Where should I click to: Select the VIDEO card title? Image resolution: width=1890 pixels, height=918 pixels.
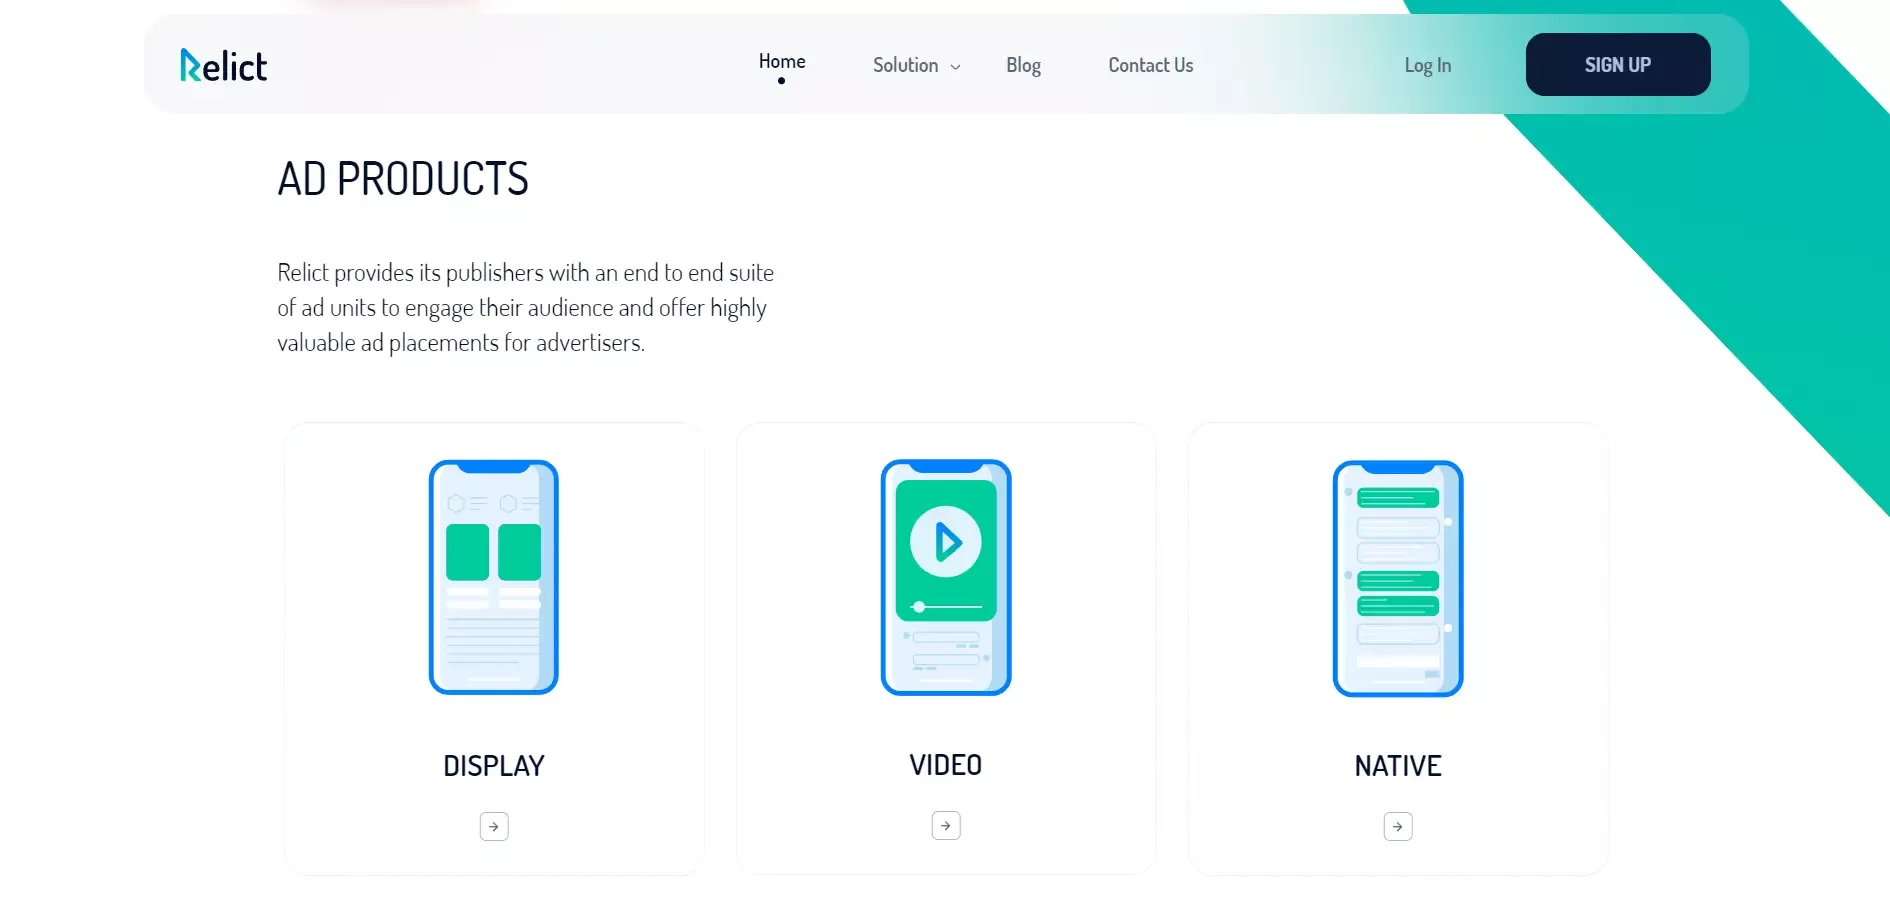pyautogui.click(x=946, y=765)
